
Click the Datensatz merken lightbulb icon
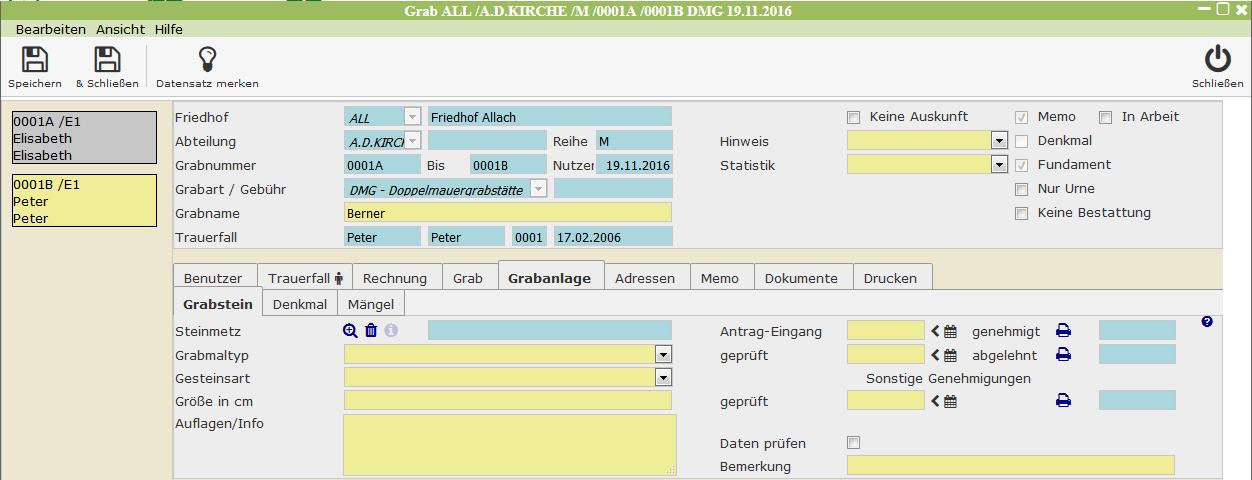(x=207, y=60)
